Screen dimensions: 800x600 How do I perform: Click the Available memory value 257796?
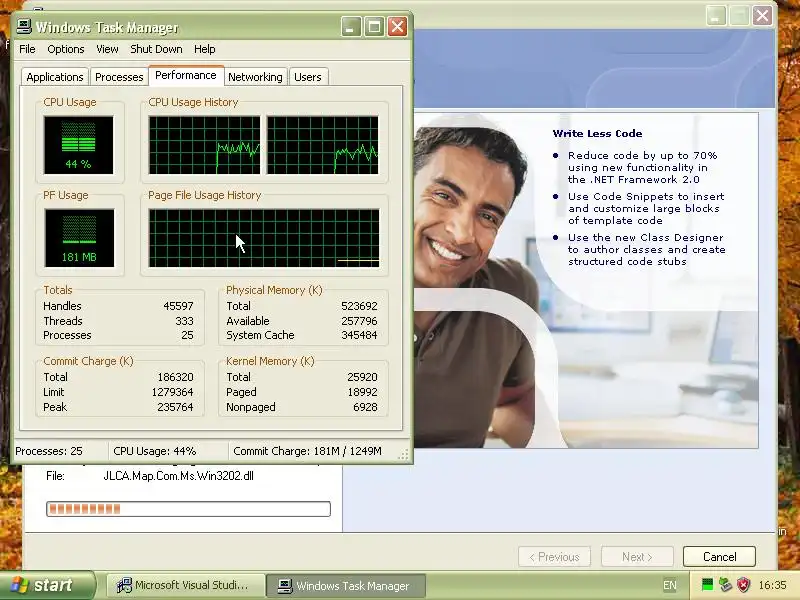tap(359, 321)
